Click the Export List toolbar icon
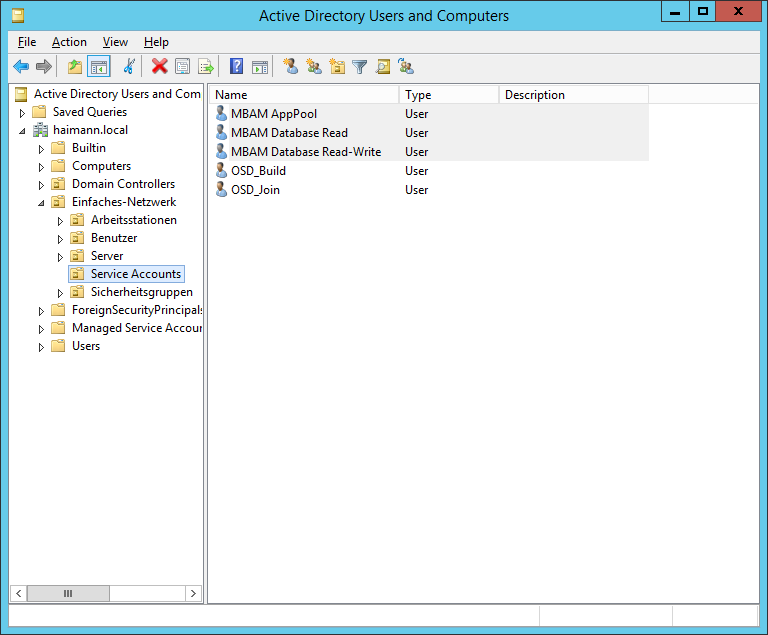This screenshot has width=768, height=635. click(x=206, y=66)
